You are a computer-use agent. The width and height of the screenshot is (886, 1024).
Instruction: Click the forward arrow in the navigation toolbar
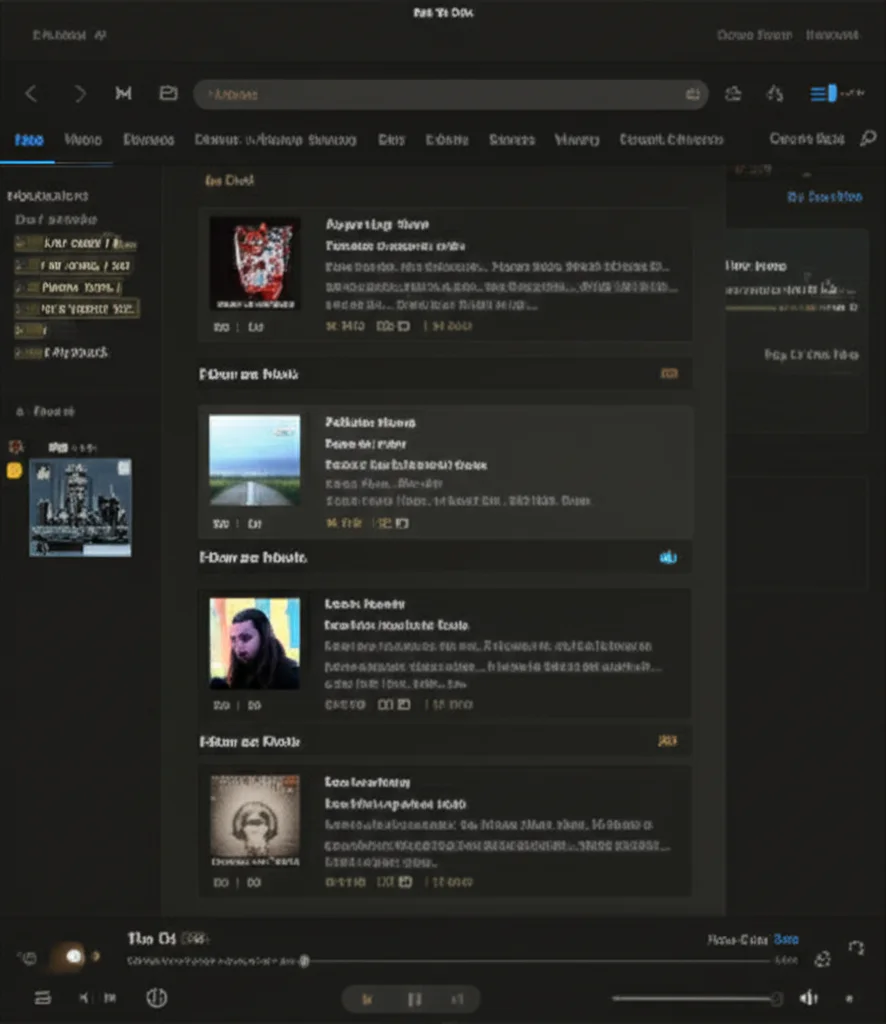tap(80, 94)
